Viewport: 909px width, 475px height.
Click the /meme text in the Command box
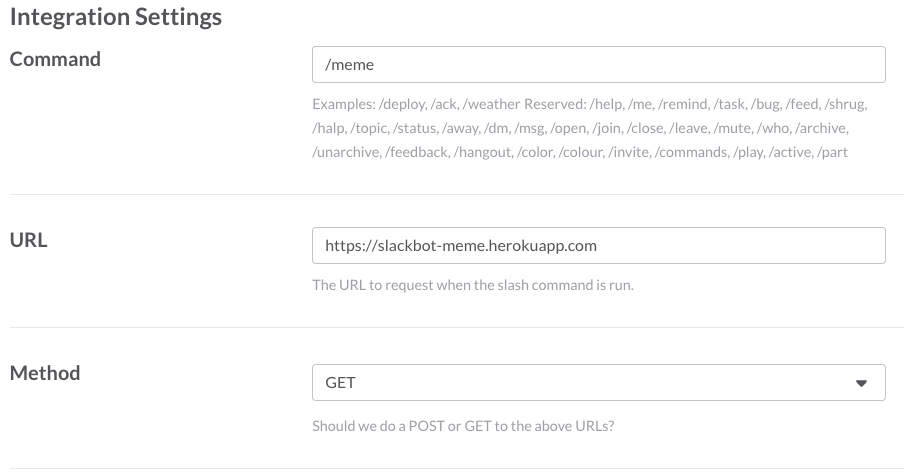click(x=349, y=65)
